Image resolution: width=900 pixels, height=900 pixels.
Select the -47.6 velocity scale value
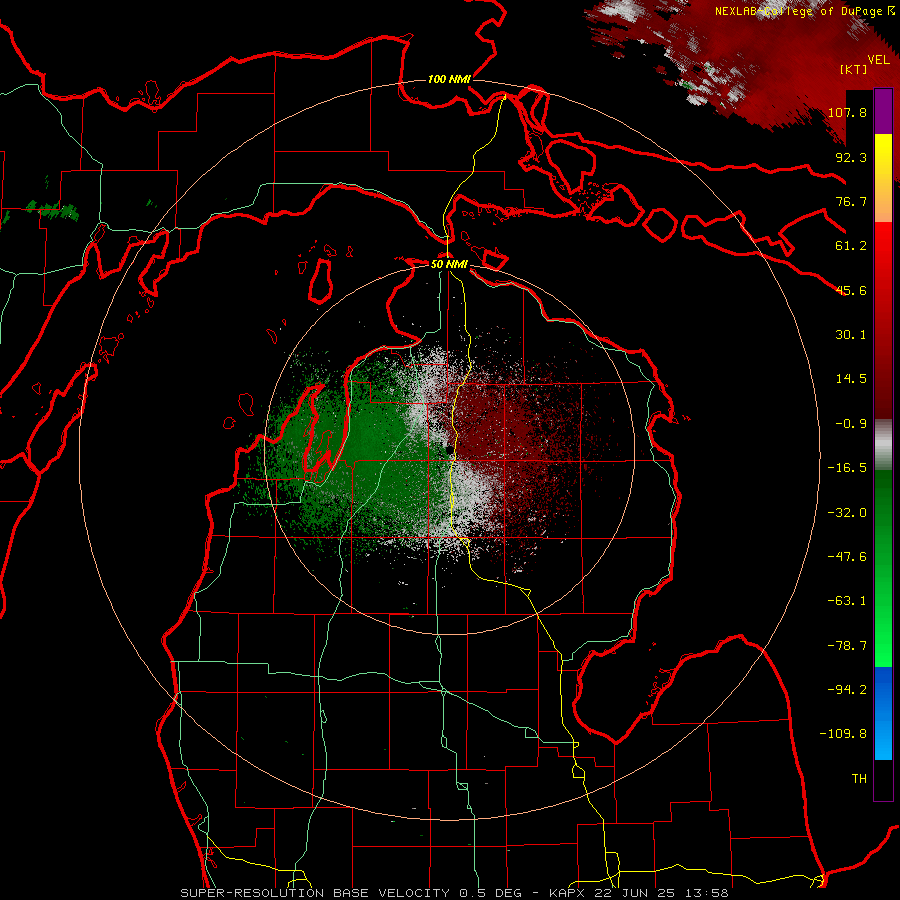click(847, 557)
